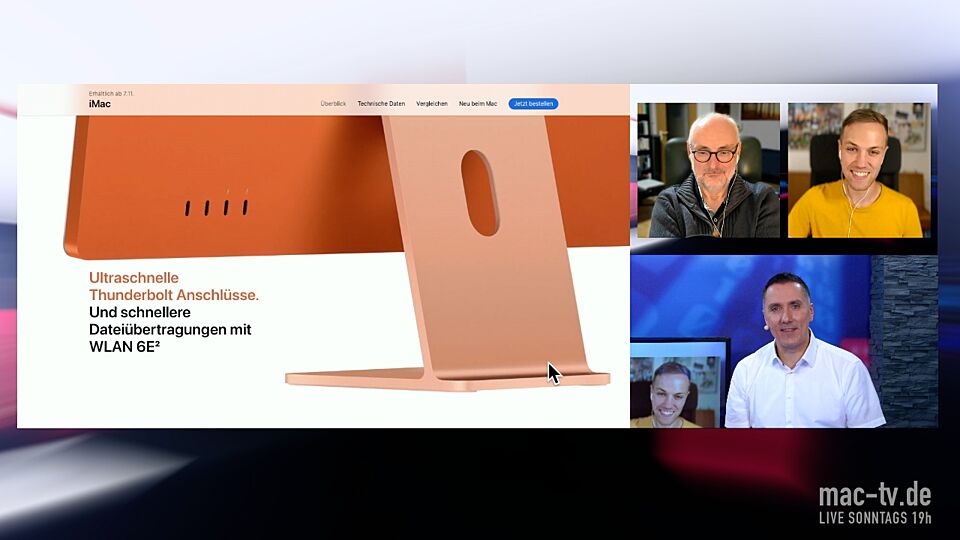
Task: Go to Neu beim Mac section
Action: pos(478,104)
